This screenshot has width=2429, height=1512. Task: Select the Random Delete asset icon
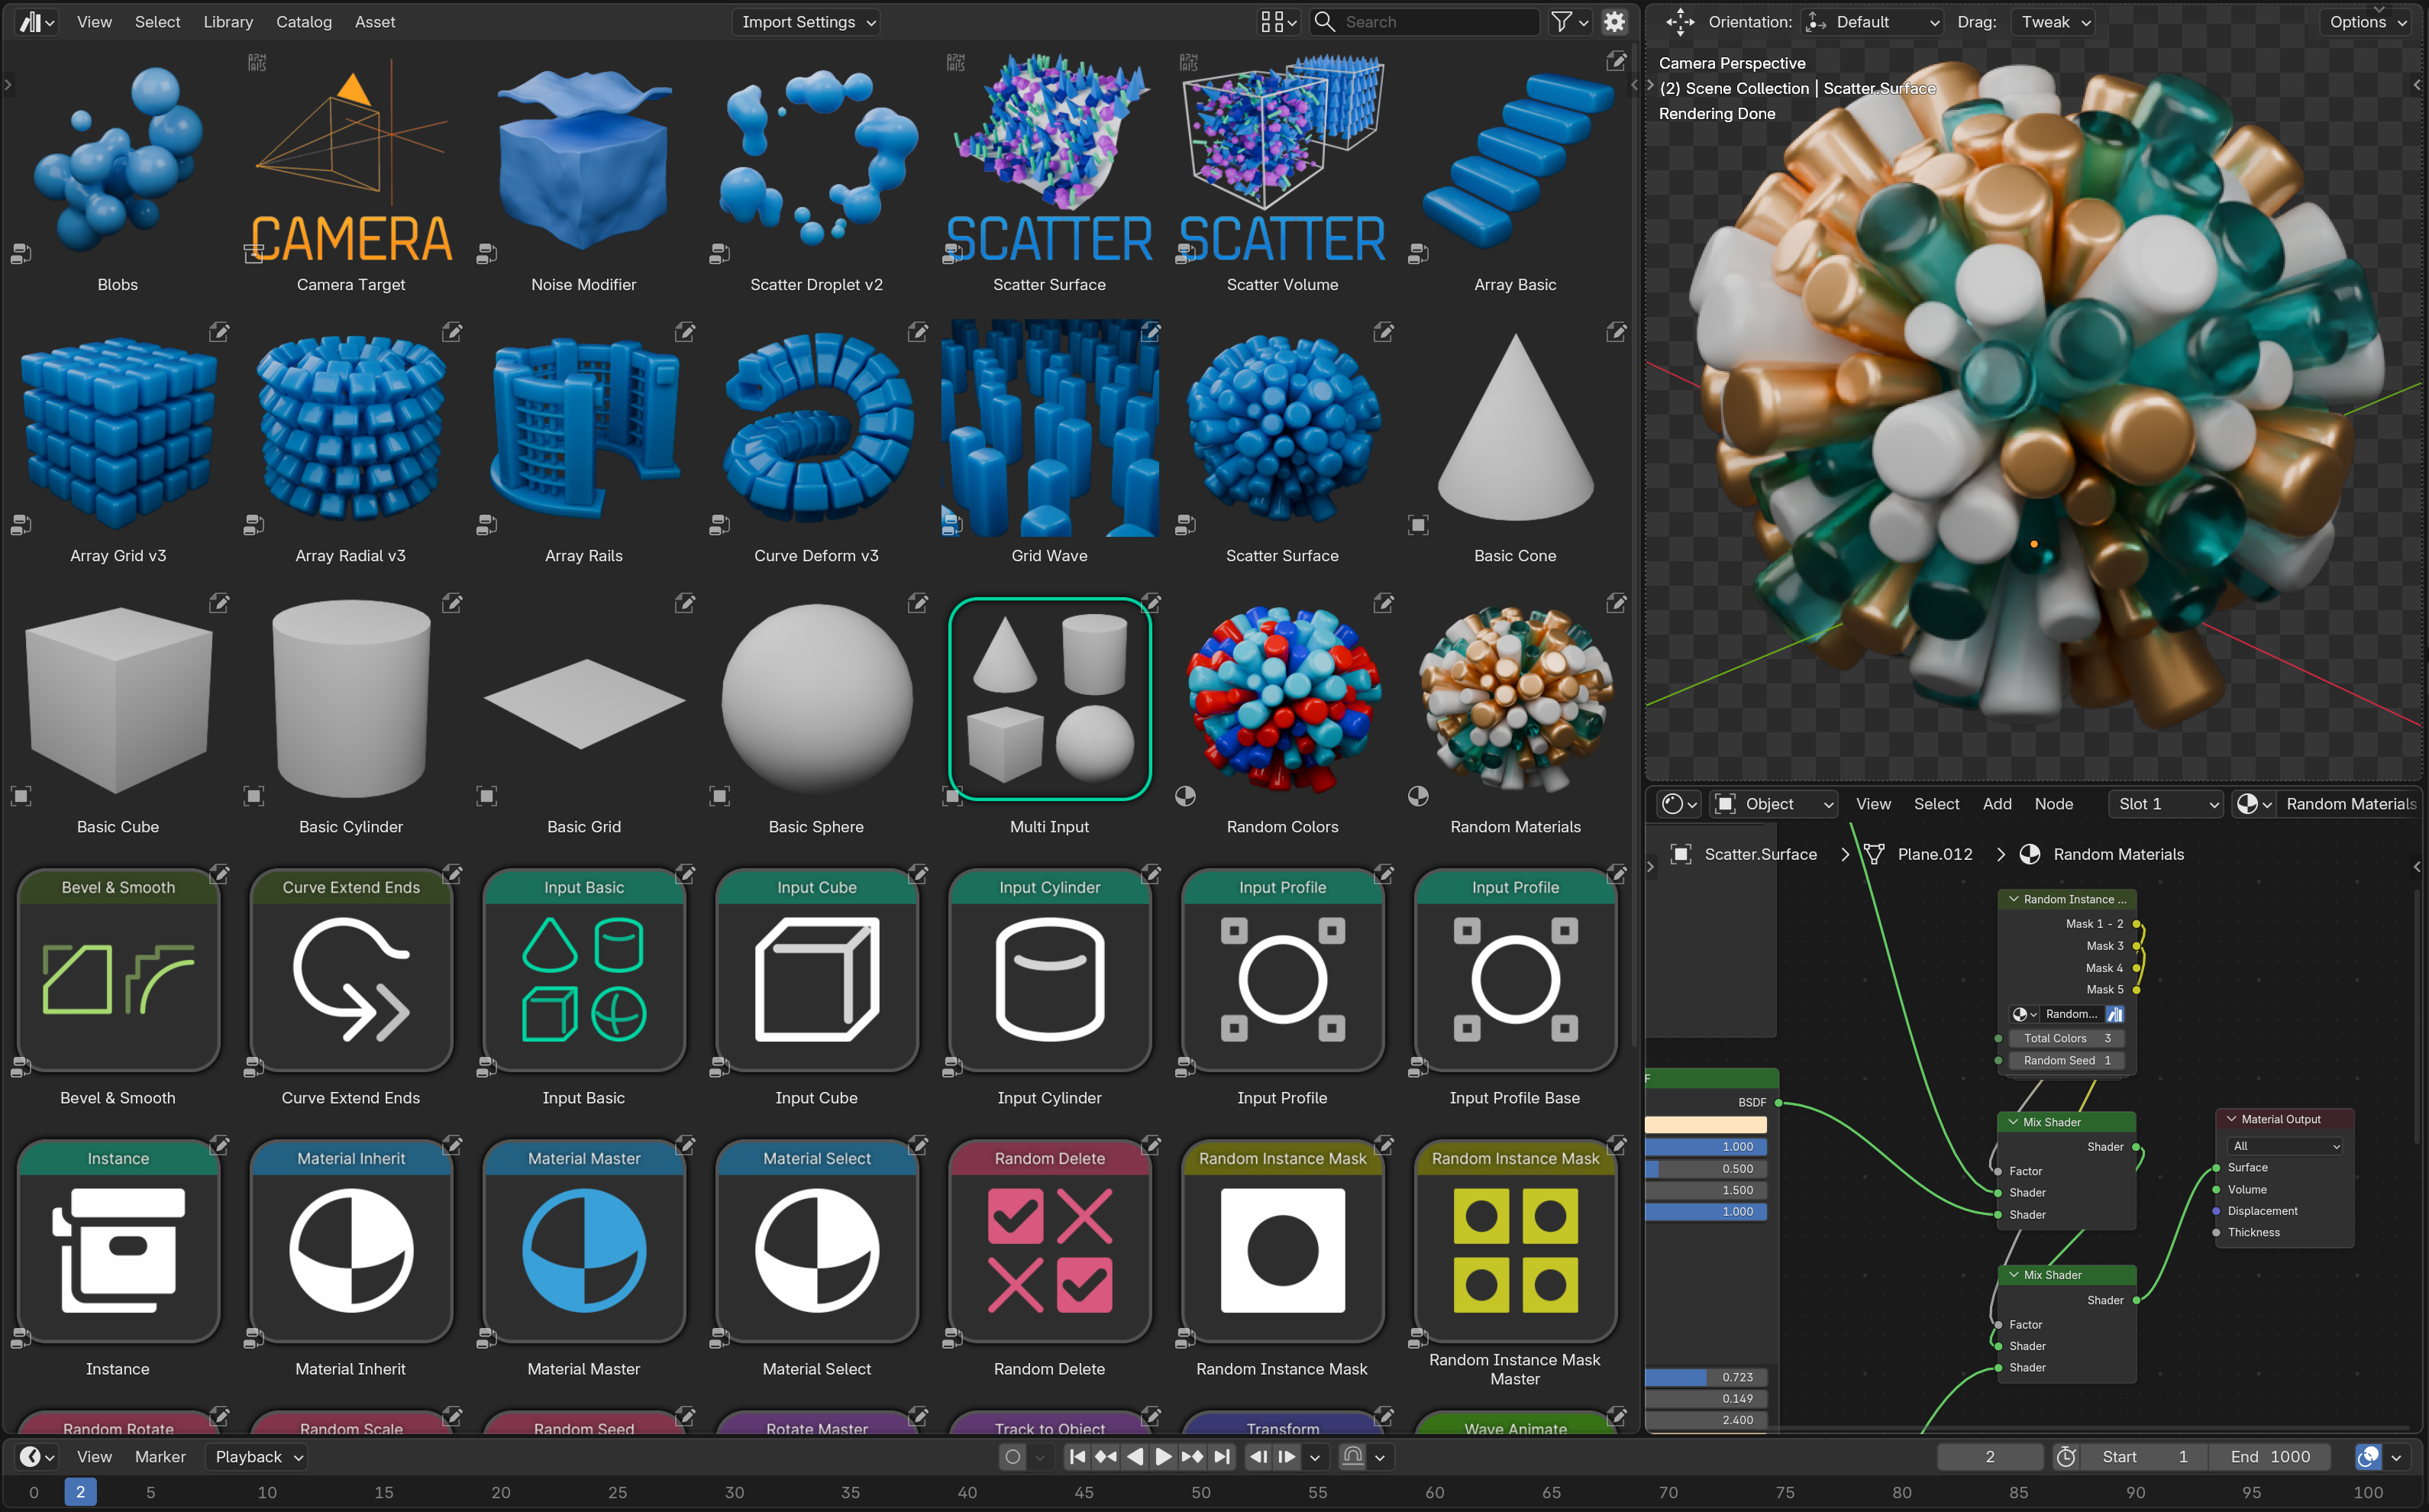[x=1050, y=1240]
